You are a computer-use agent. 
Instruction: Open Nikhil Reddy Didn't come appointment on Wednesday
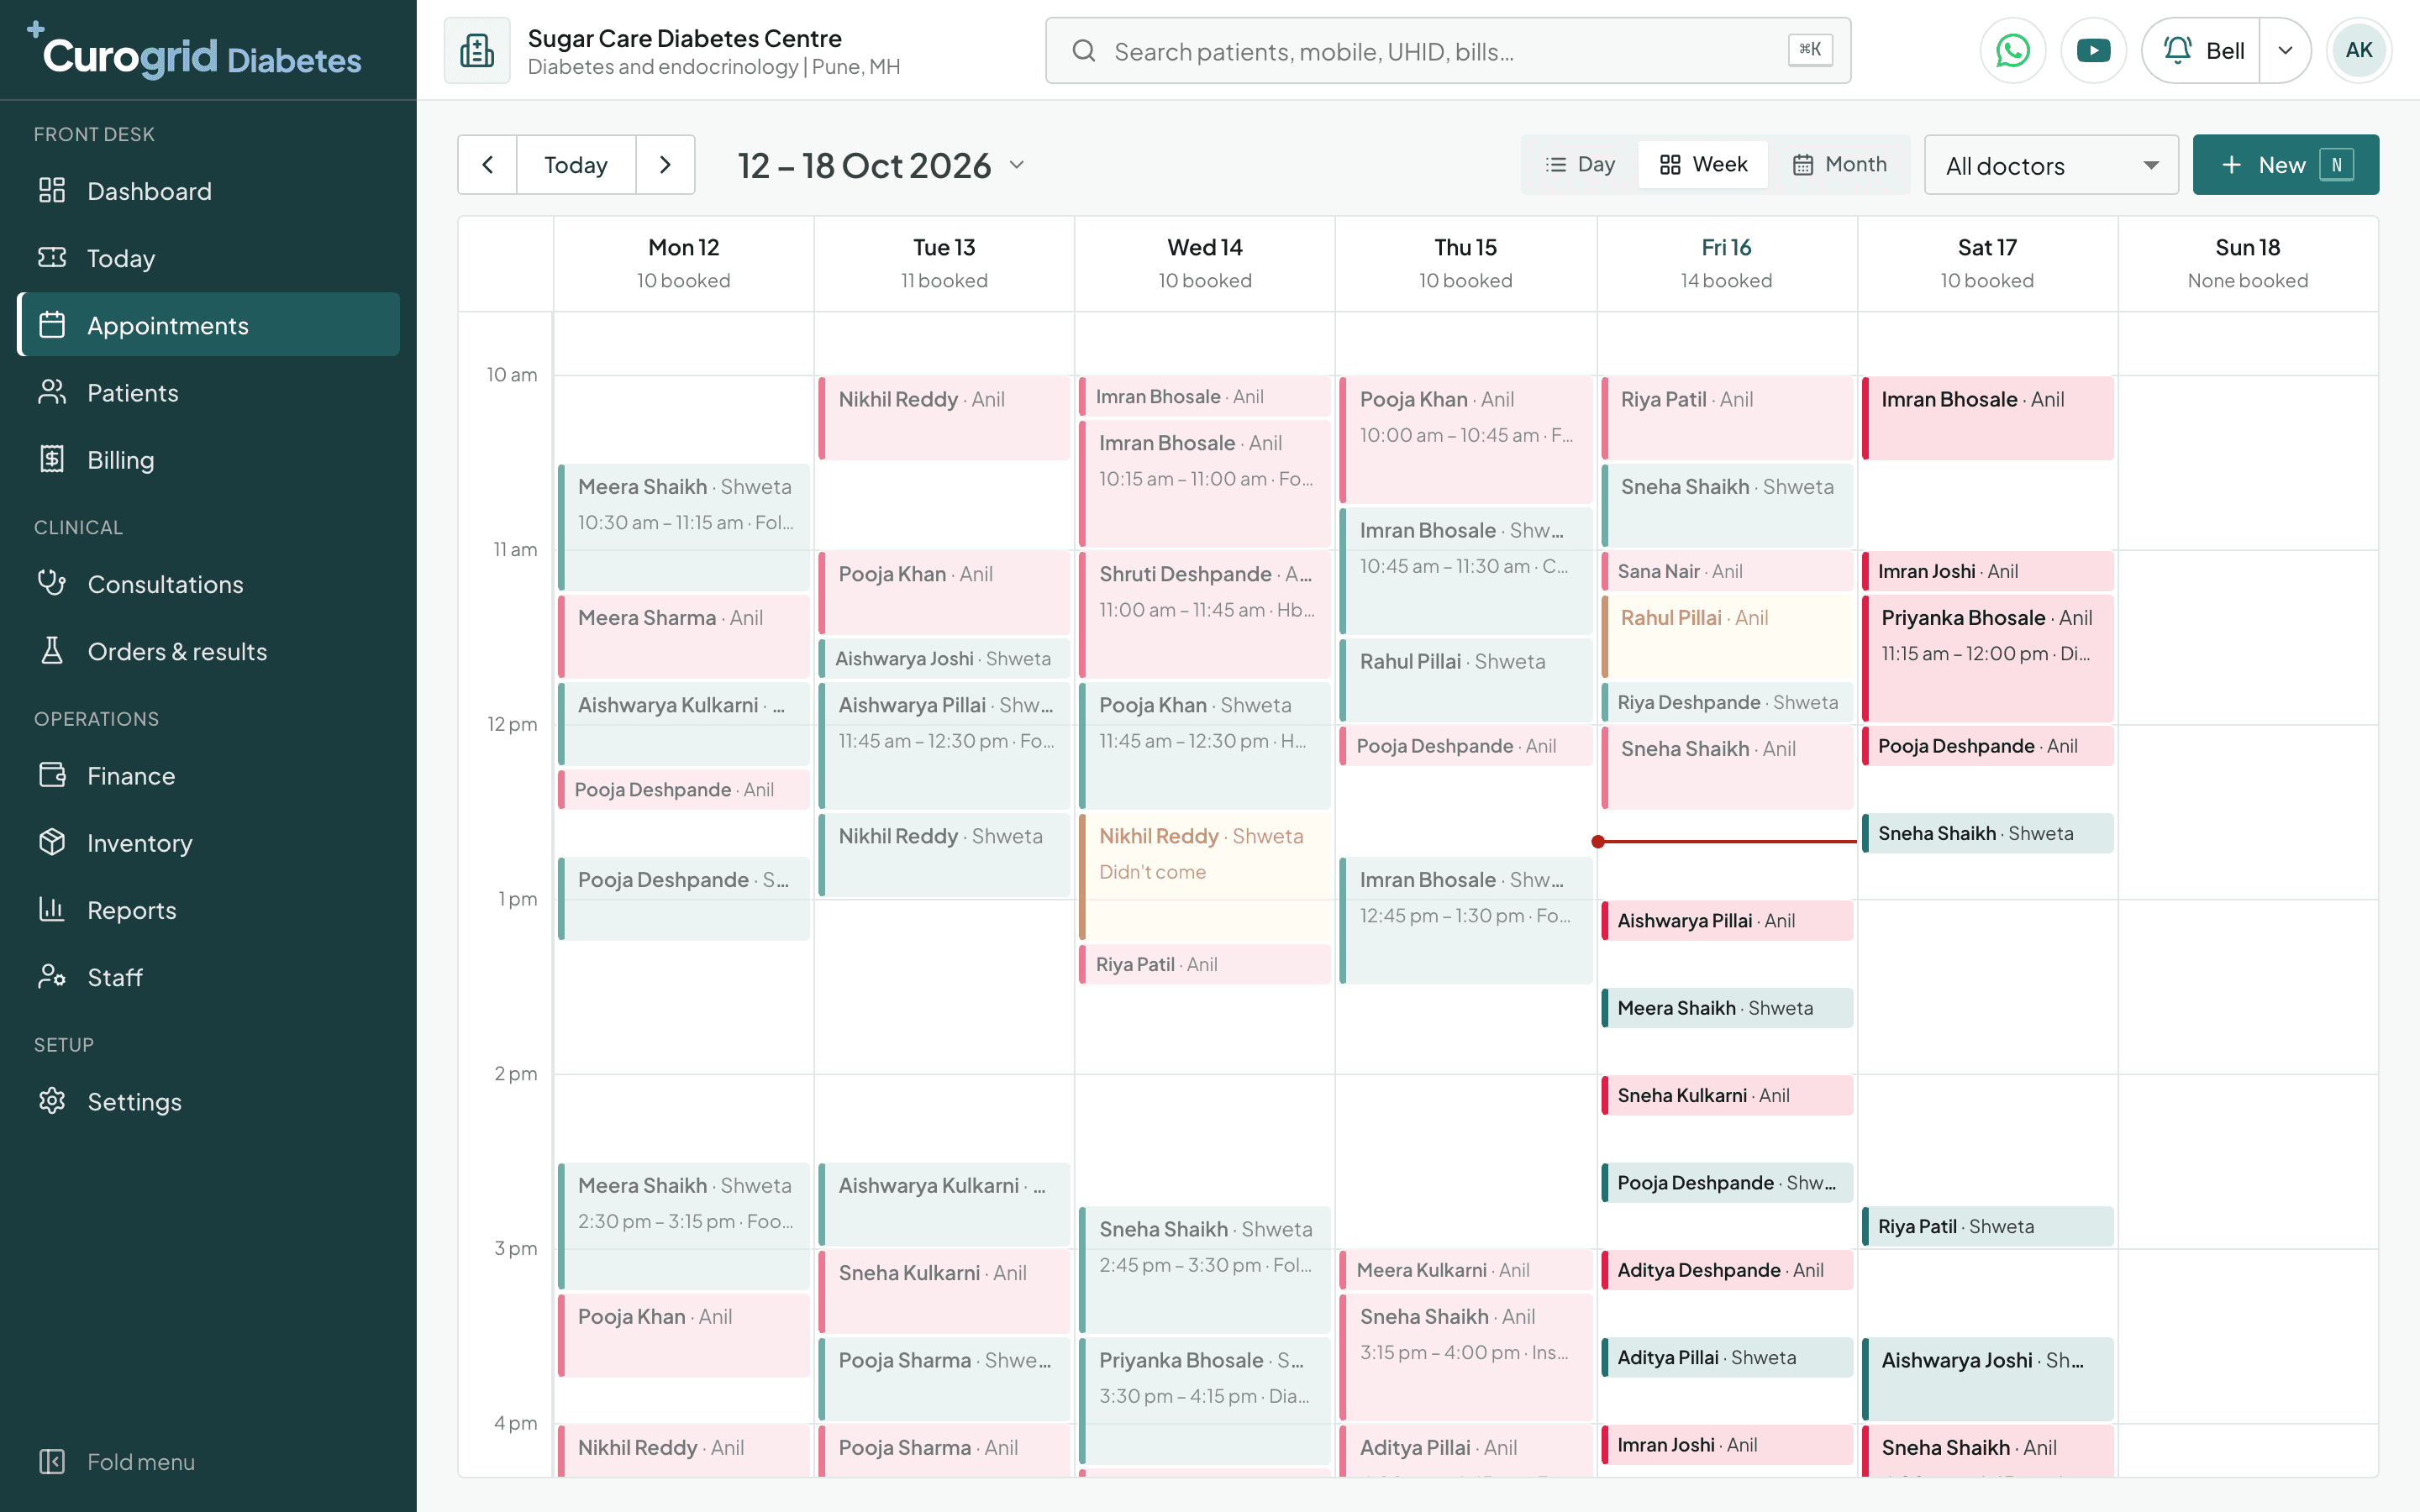click(x=1204, y=877)
